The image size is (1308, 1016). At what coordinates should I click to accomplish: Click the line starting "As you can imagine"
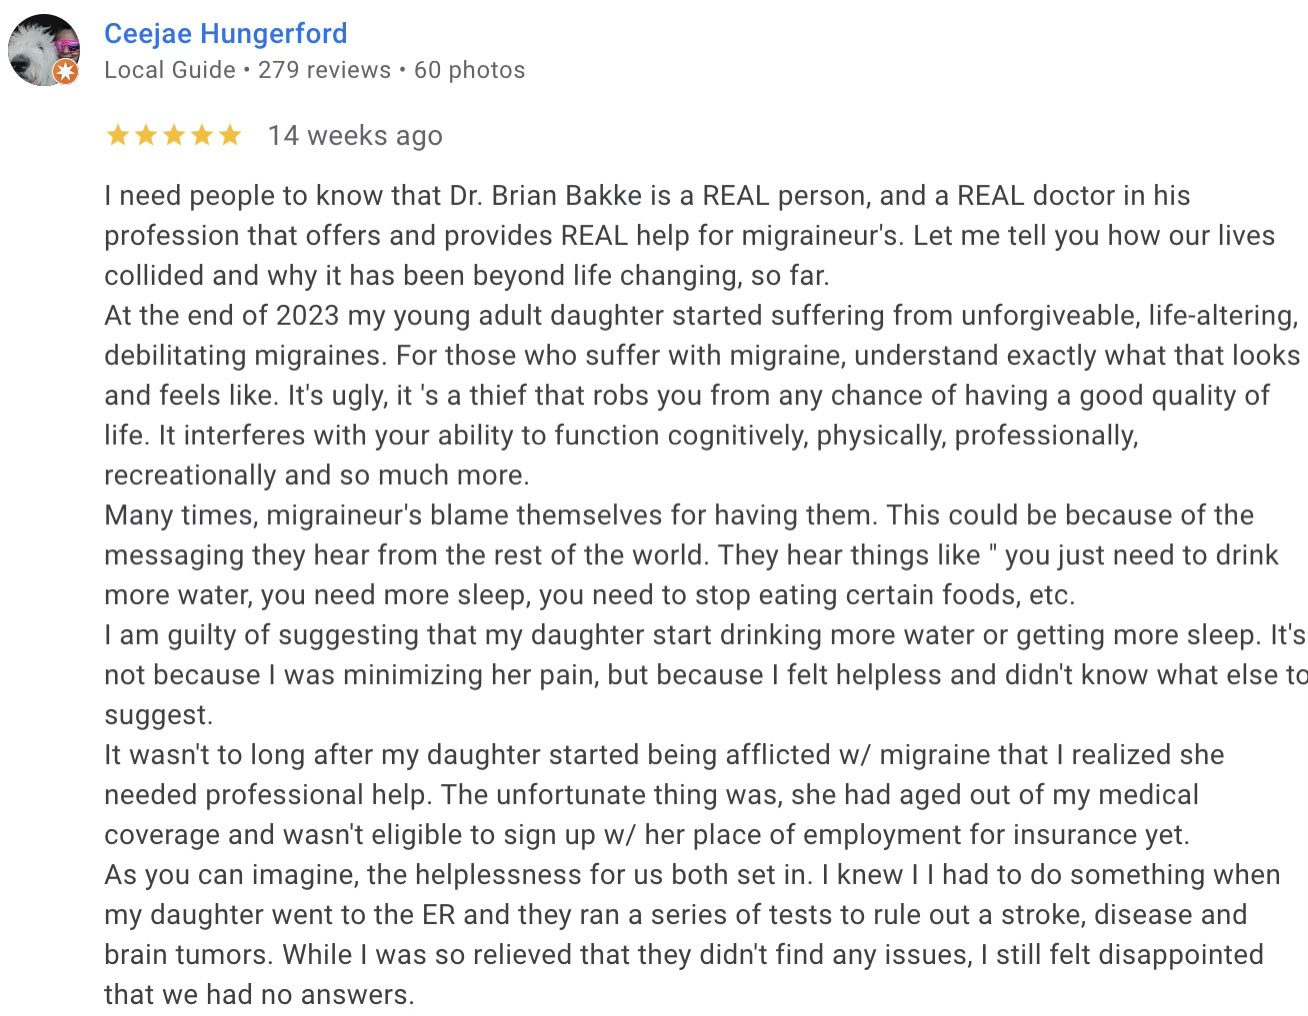coord(692,875)
